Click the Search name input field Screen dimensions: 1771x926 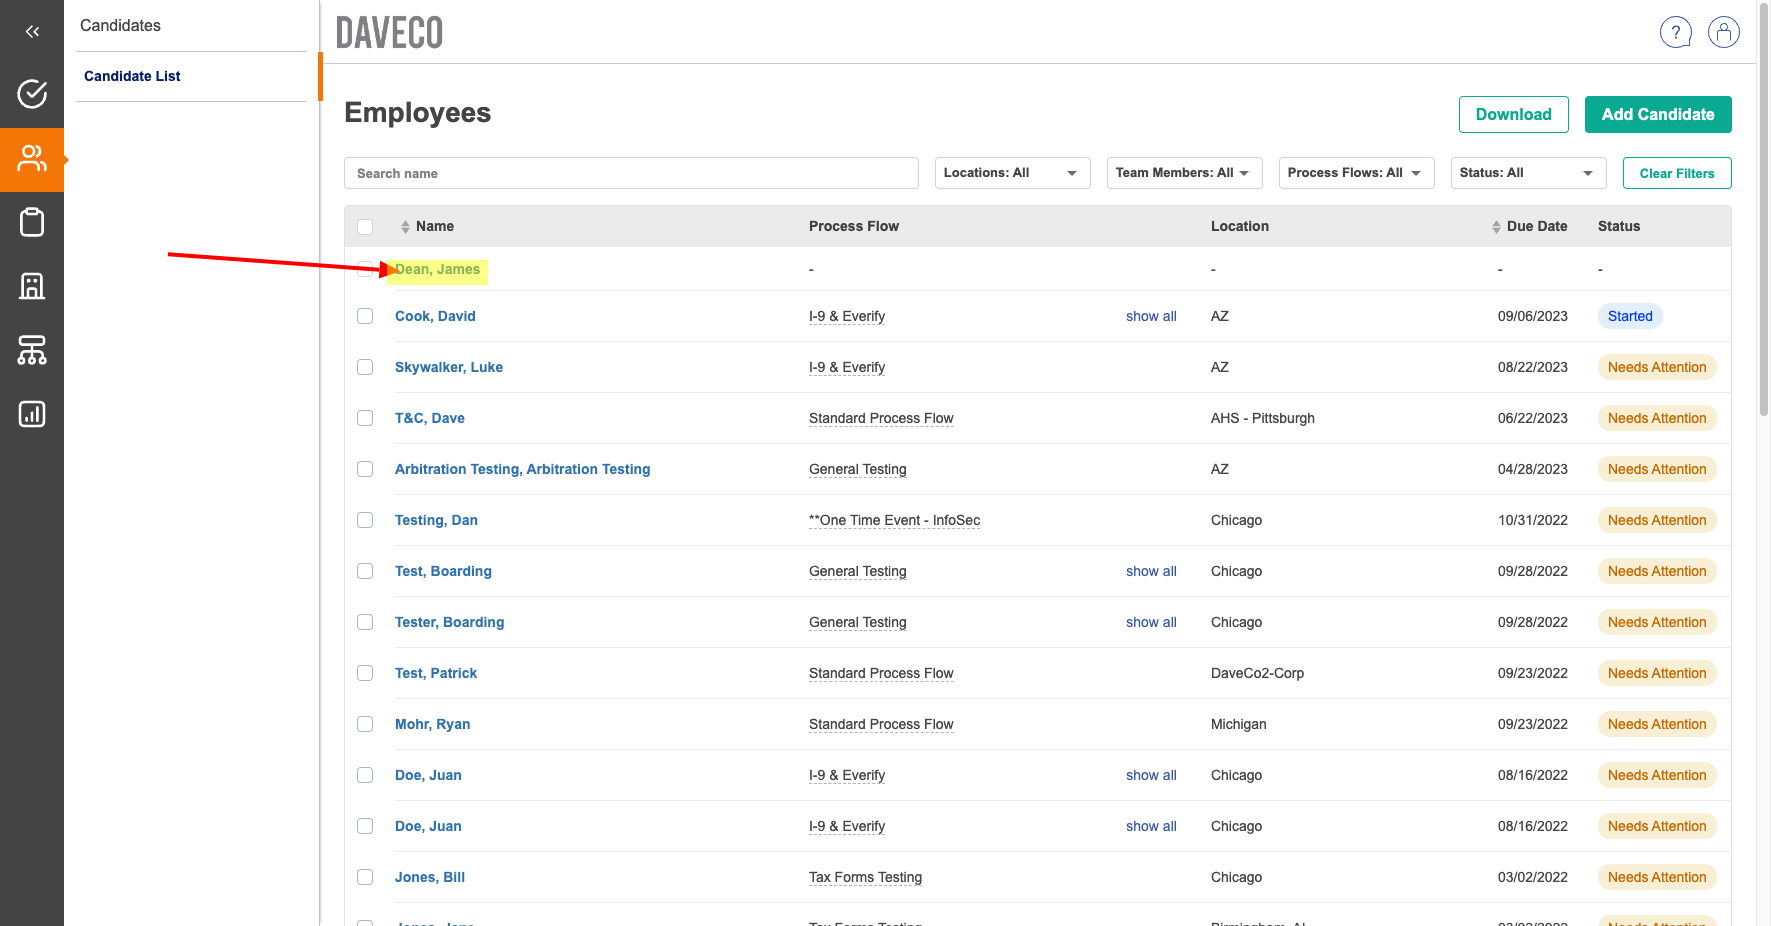tap(630, 173)
